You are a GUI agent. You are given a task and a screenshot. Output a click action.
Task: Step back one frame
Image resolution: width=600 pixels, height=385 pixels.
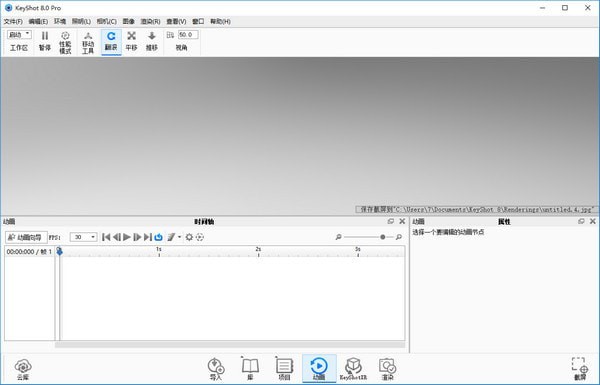tap(117, 237)
